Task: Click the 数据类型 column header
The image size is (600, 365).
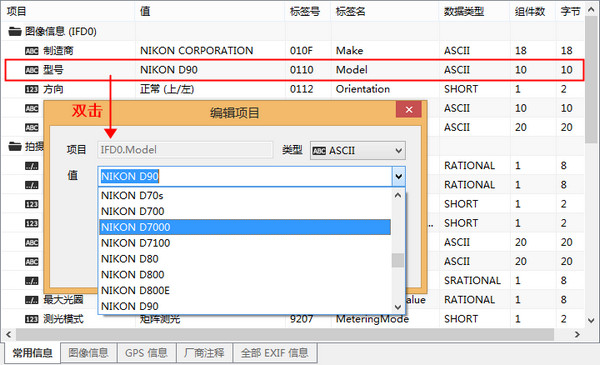Action: point(474,11)
